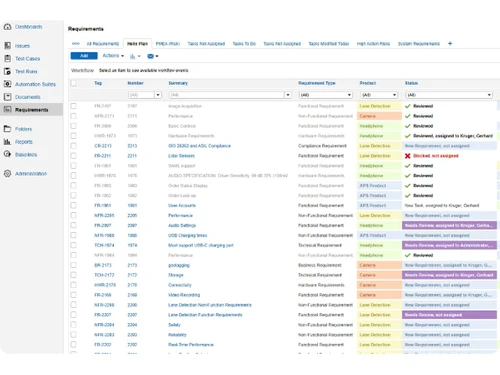The height and width of the screenshot is (375, 500).
Task: Open the Tasks Modified Today tab
Action: (x=329, y=44)
